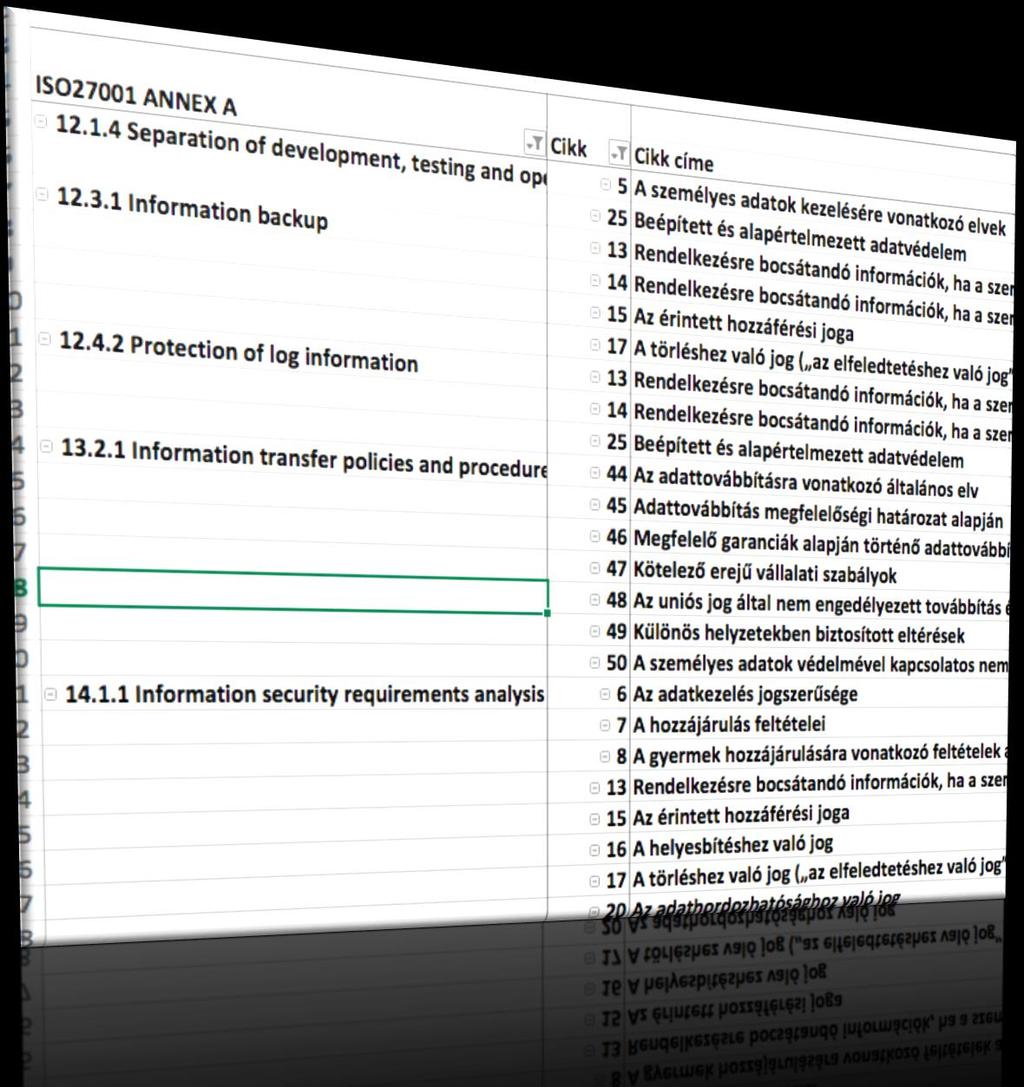Click the 12.1.4 Separation of development text
1024x1087 pixels.
(300, 152)
